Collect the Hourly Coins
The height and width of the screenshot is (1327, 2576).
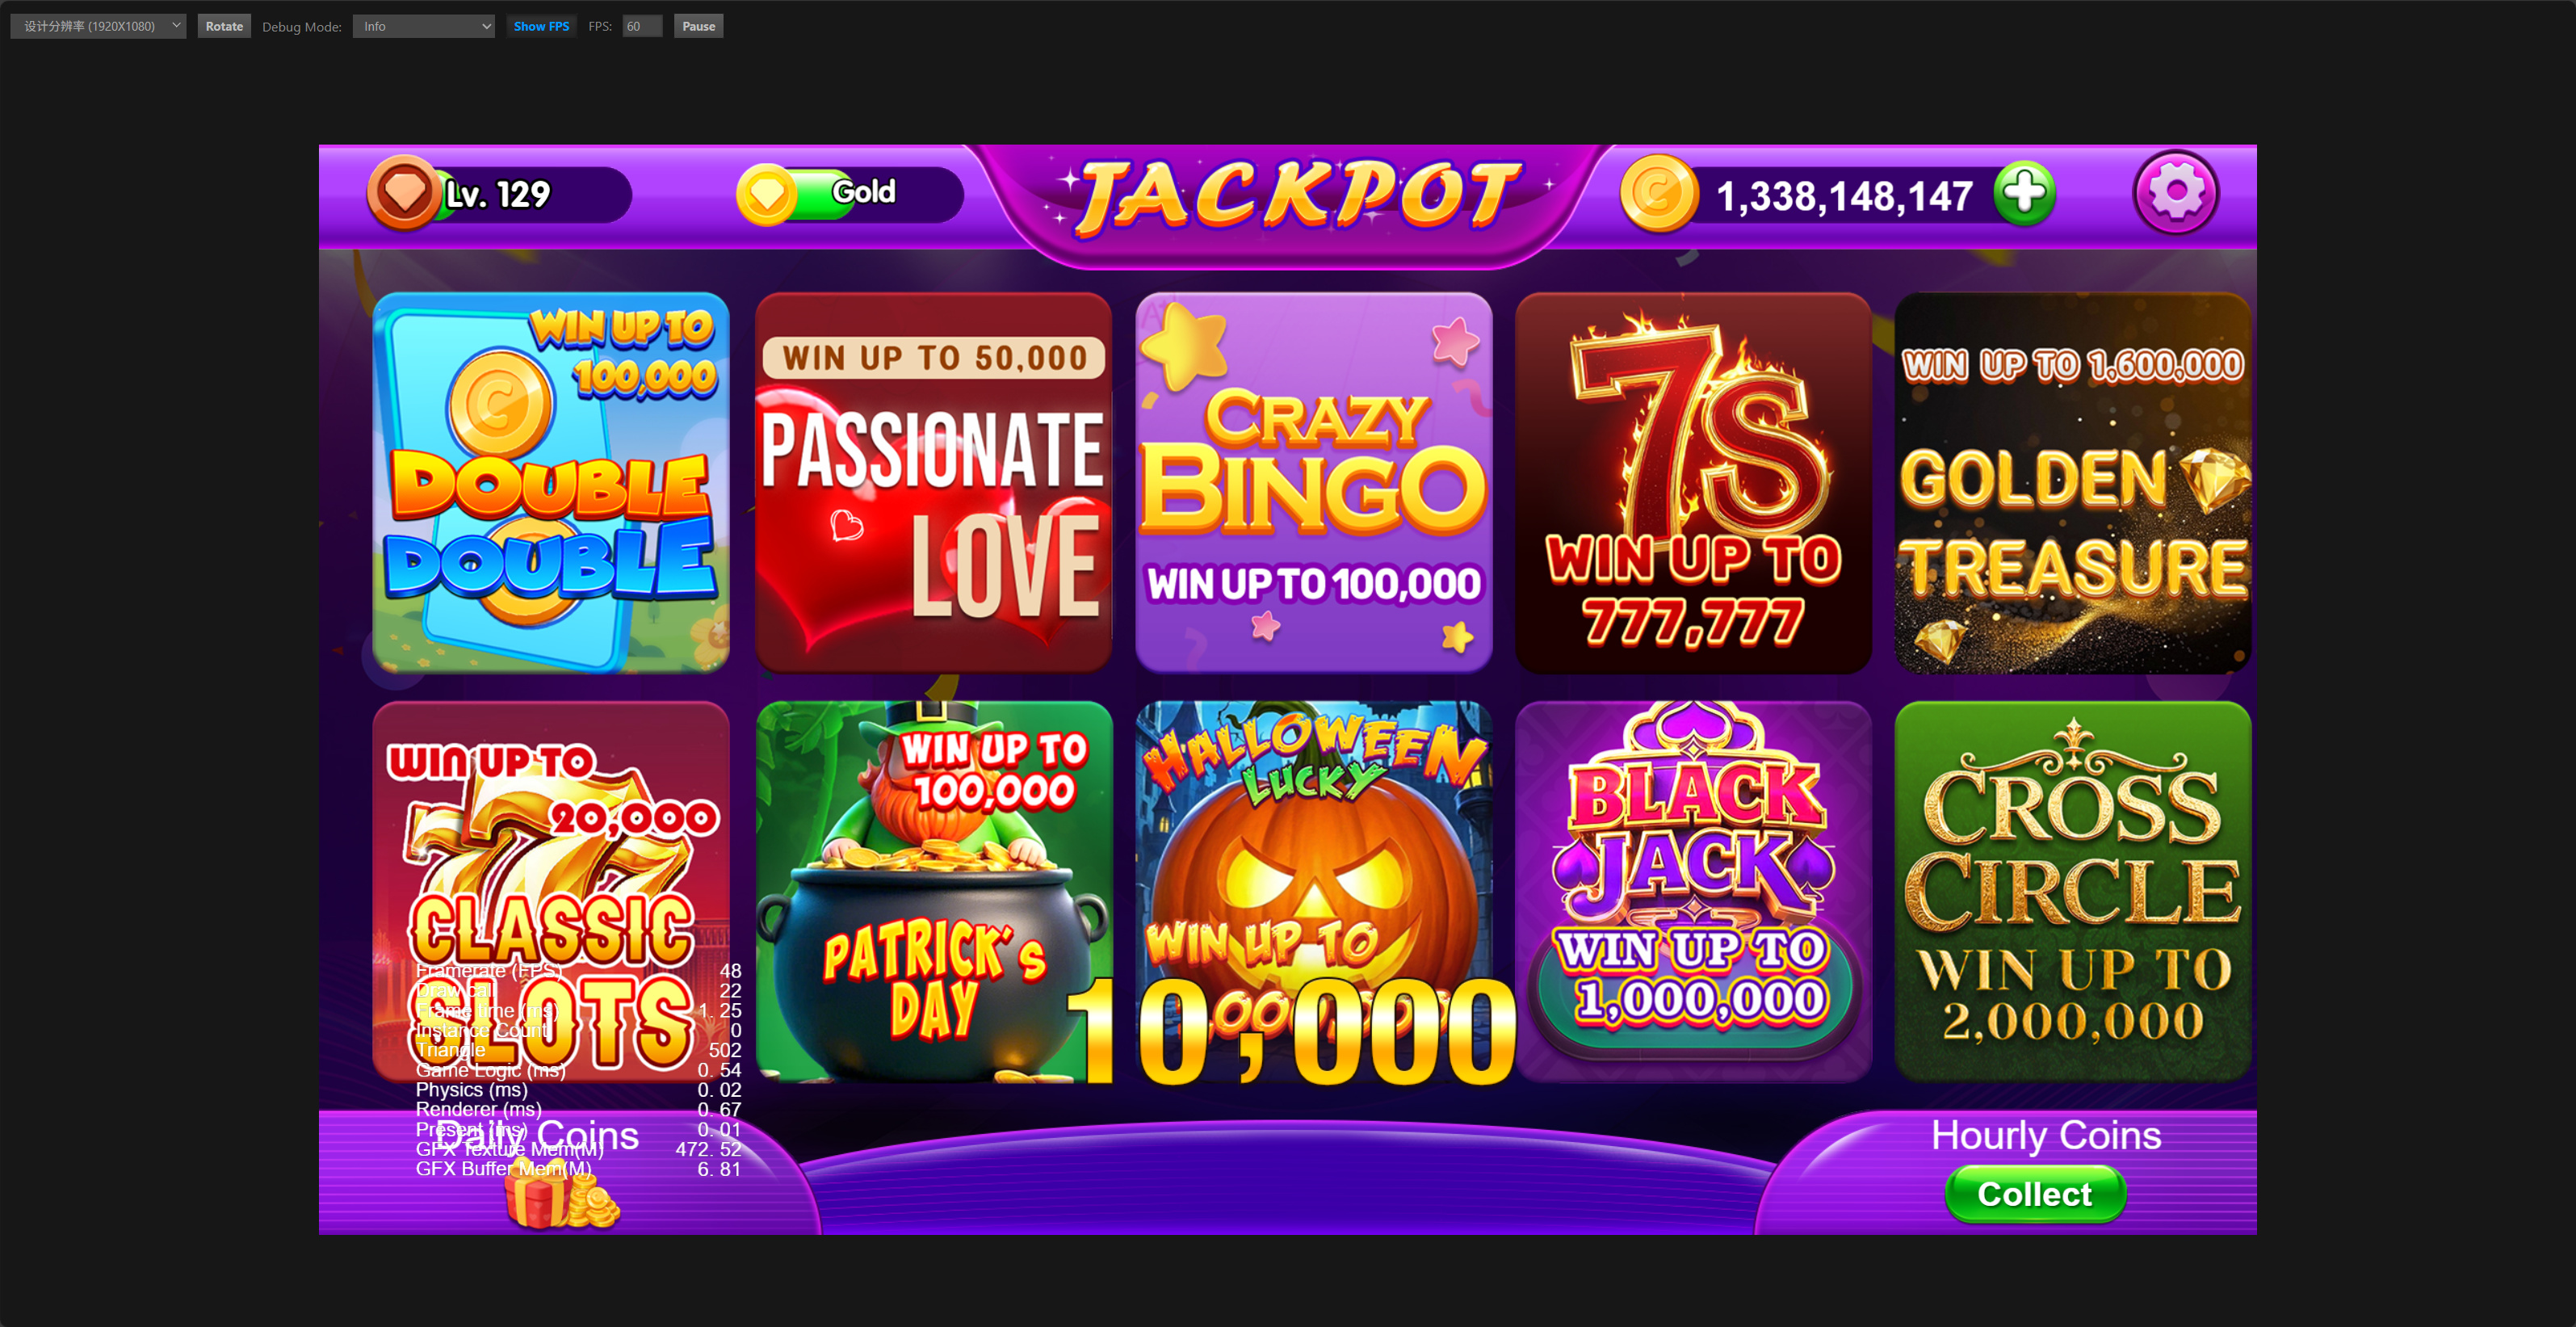click(2034, 1194)
